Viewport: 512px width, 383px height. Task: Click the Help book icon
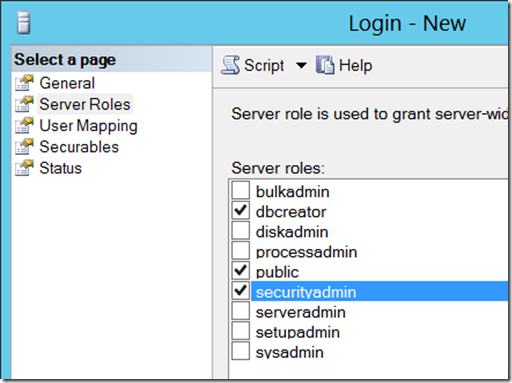325,65
